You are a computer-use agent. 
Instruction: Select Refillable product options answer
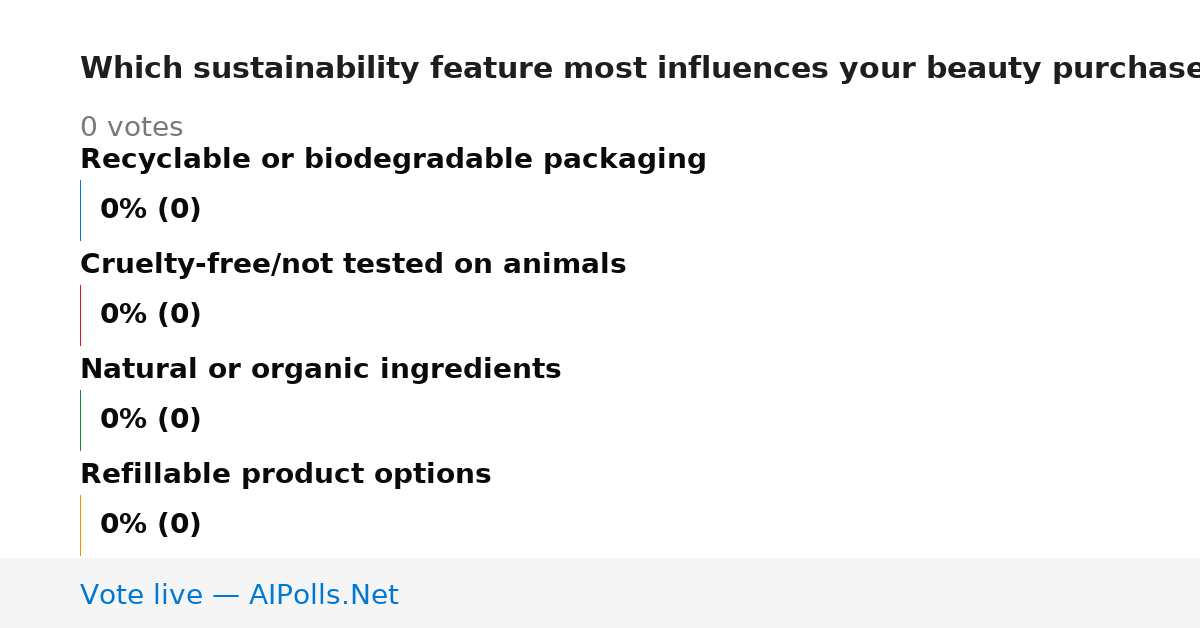(x=285, y=475)
